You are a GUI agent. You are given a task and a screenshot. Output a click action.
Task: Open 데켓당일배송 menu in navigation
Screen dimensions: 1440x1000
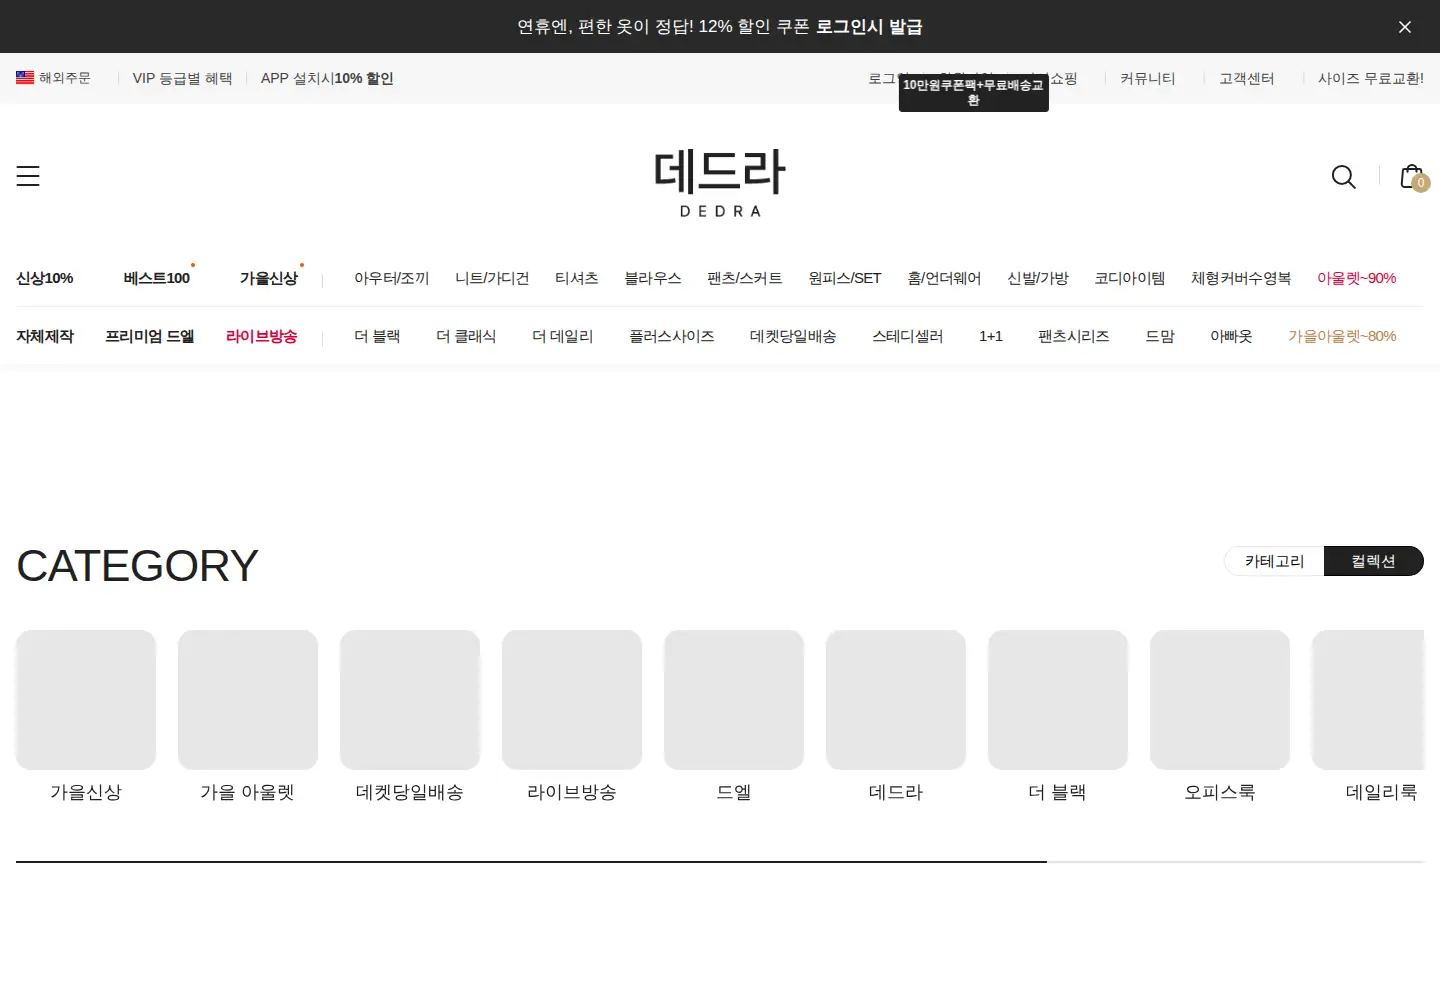[x=793, y=336]
